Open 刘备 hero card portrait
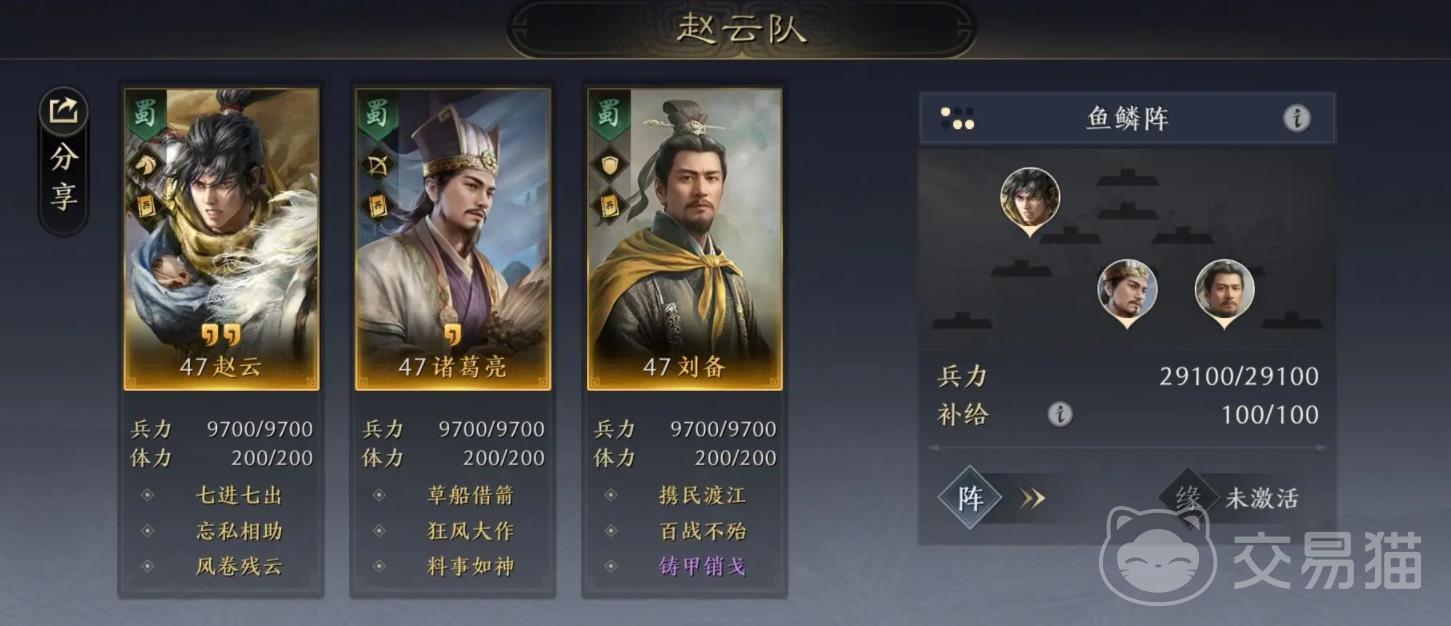Viewport: 1451px width, 626px height. pyautogui.click(x=685, y=239)
